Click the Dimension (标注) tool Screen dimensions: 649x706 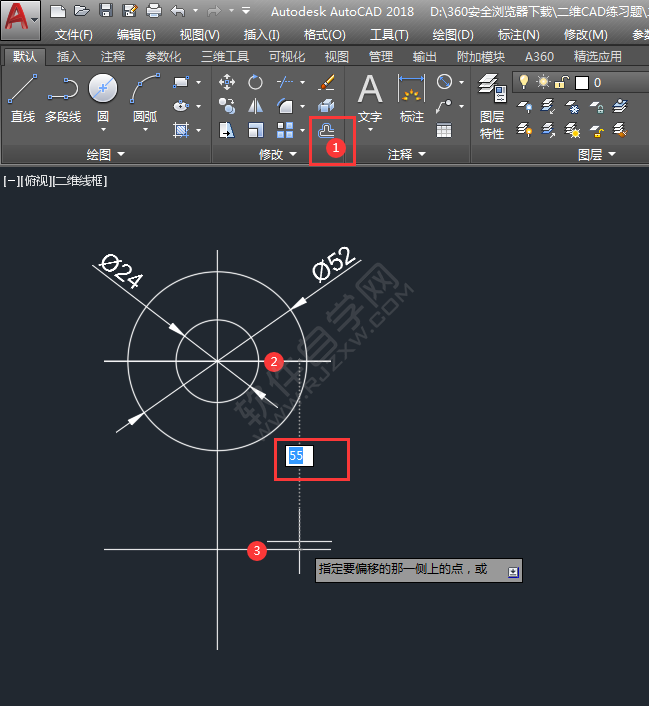[411, 99]
